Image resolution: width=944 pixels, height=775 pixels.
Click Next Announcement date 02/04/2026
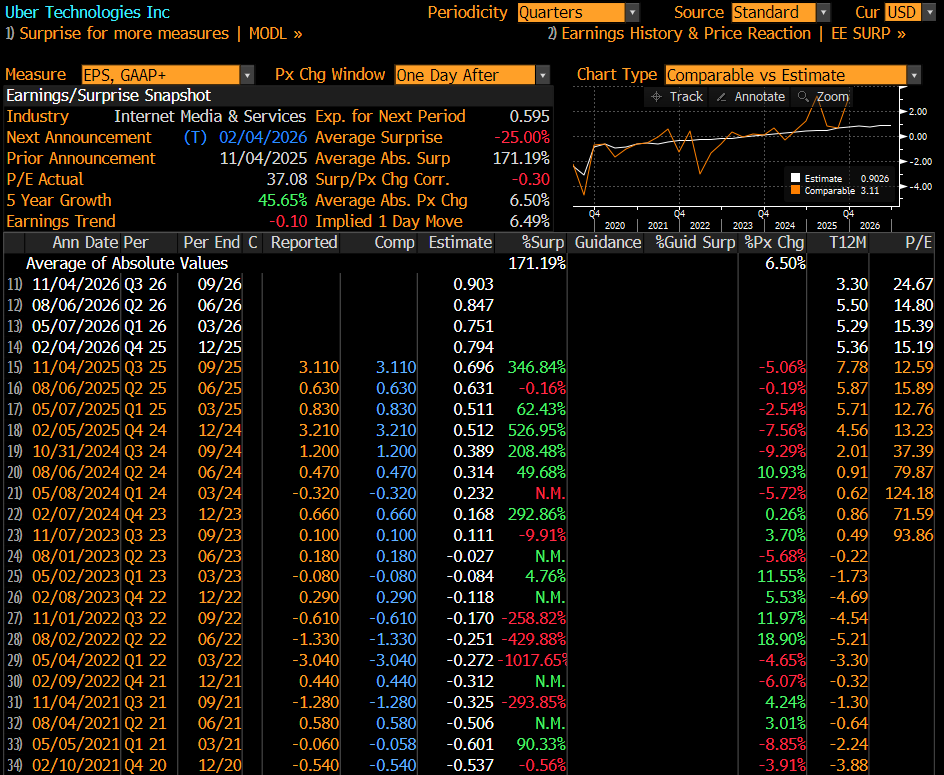(261, 137)
